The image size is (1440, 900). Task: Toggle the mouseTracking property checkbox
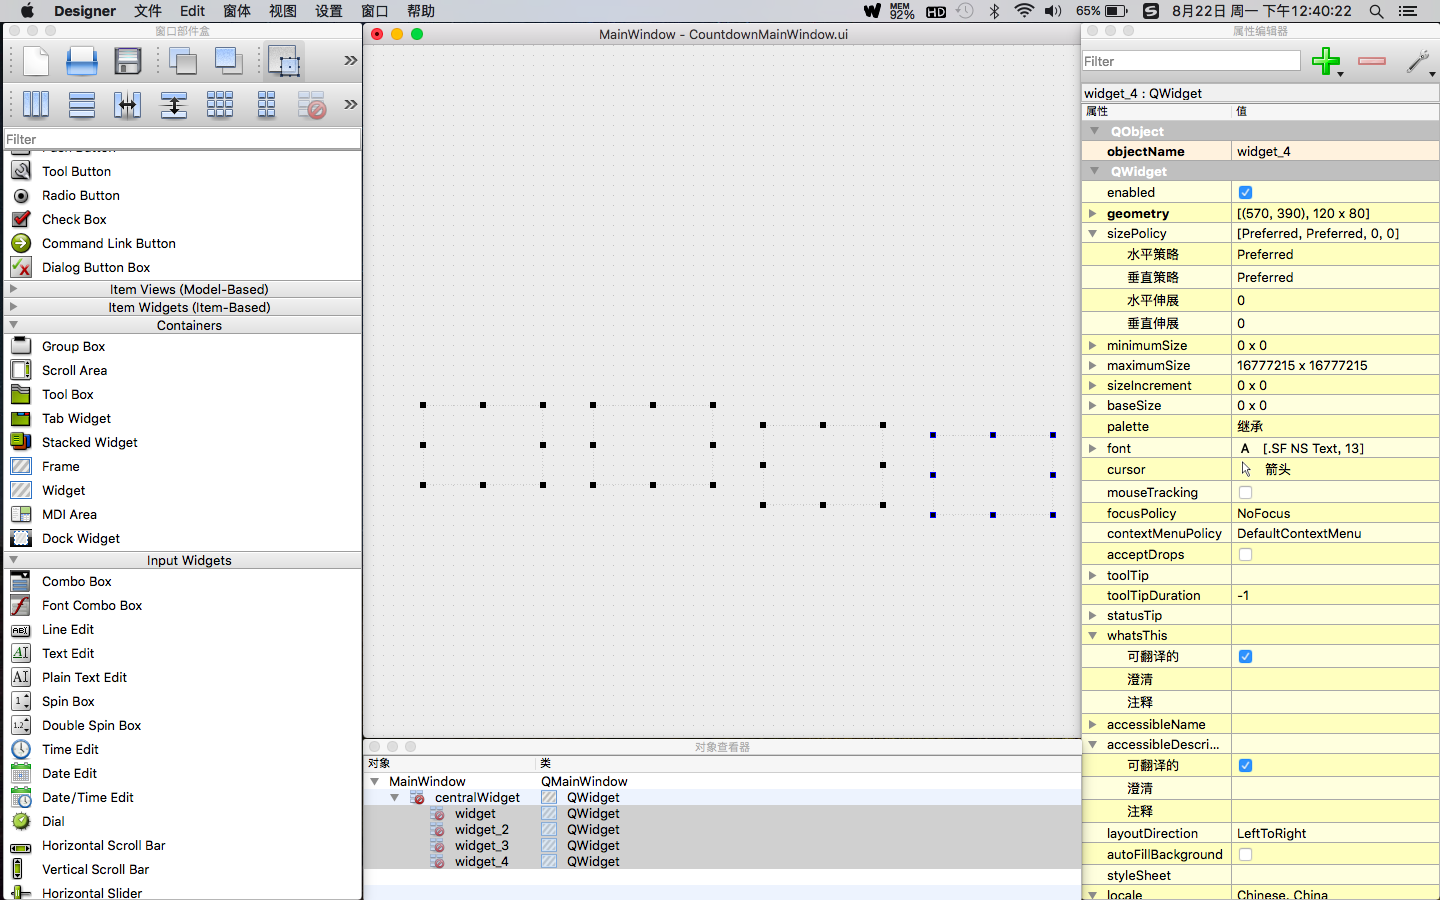point(1245,492)
